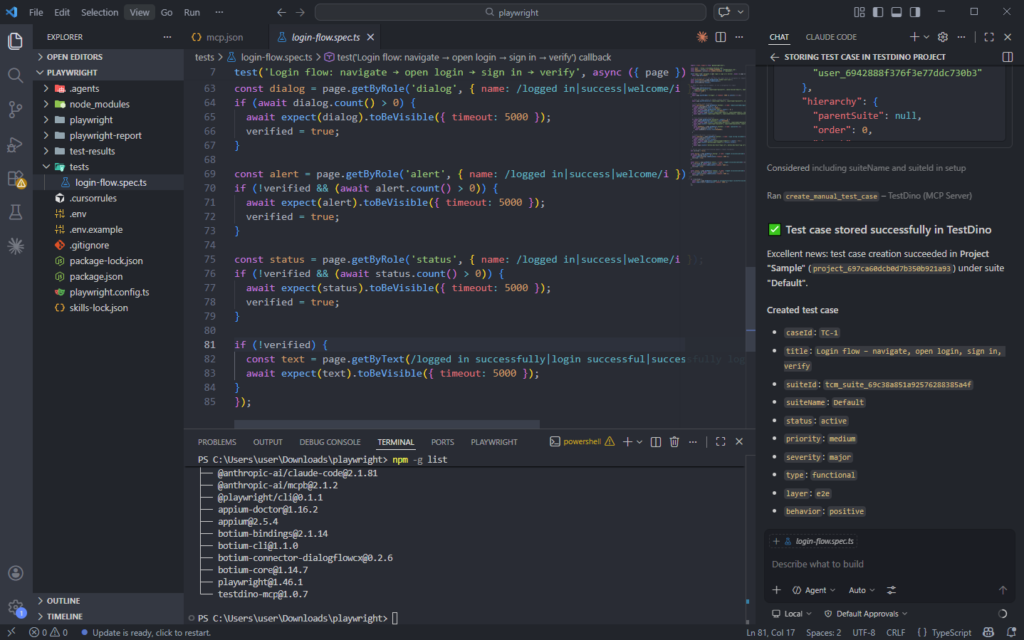Open the Agent mode dropdown
1024x640 pixels.
click(x=814, y=590)
